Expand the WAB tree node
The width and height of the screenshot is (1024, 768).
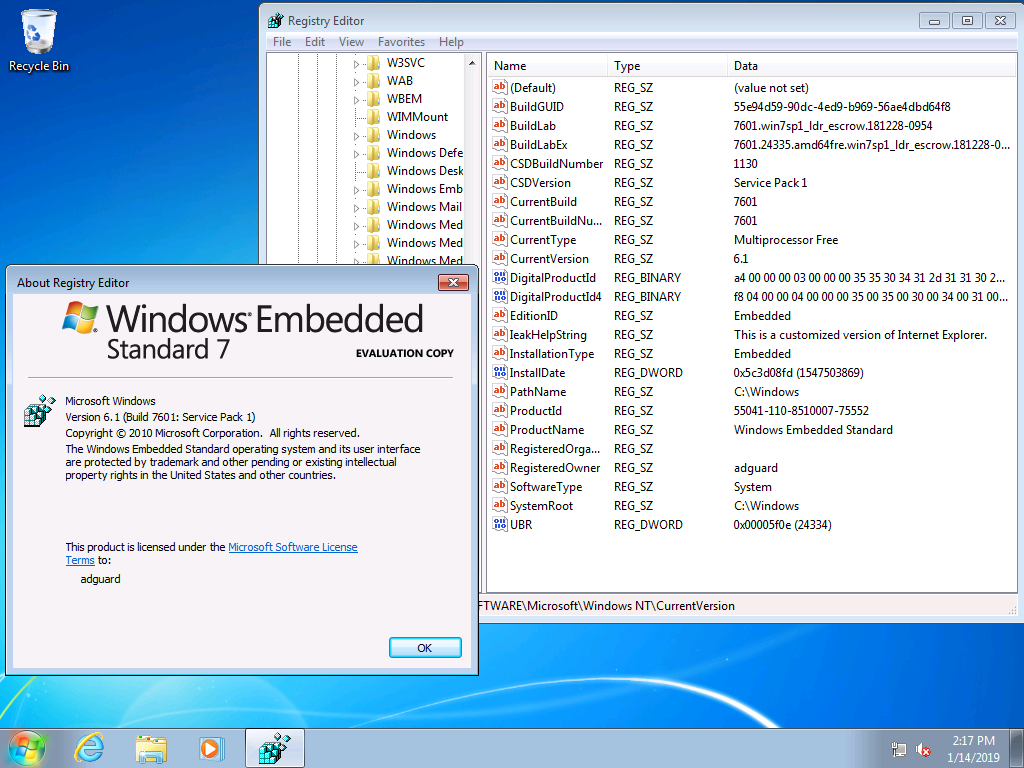point(357,82)
